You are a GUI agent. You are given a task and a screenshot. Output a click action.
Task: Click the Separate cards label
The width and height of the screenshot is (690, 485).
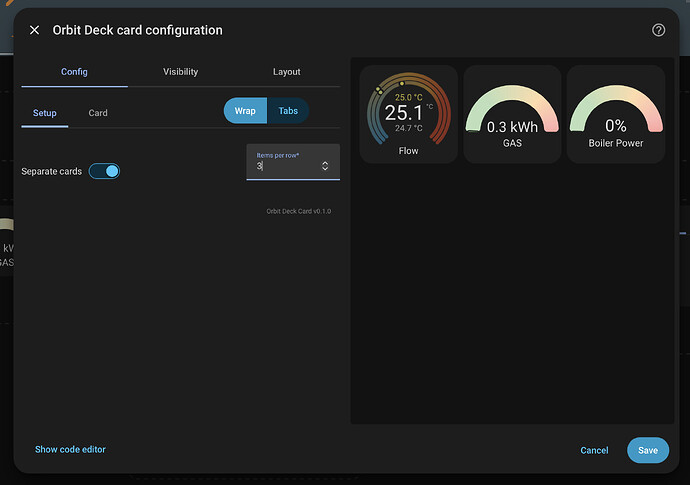[x=51, y=171]
